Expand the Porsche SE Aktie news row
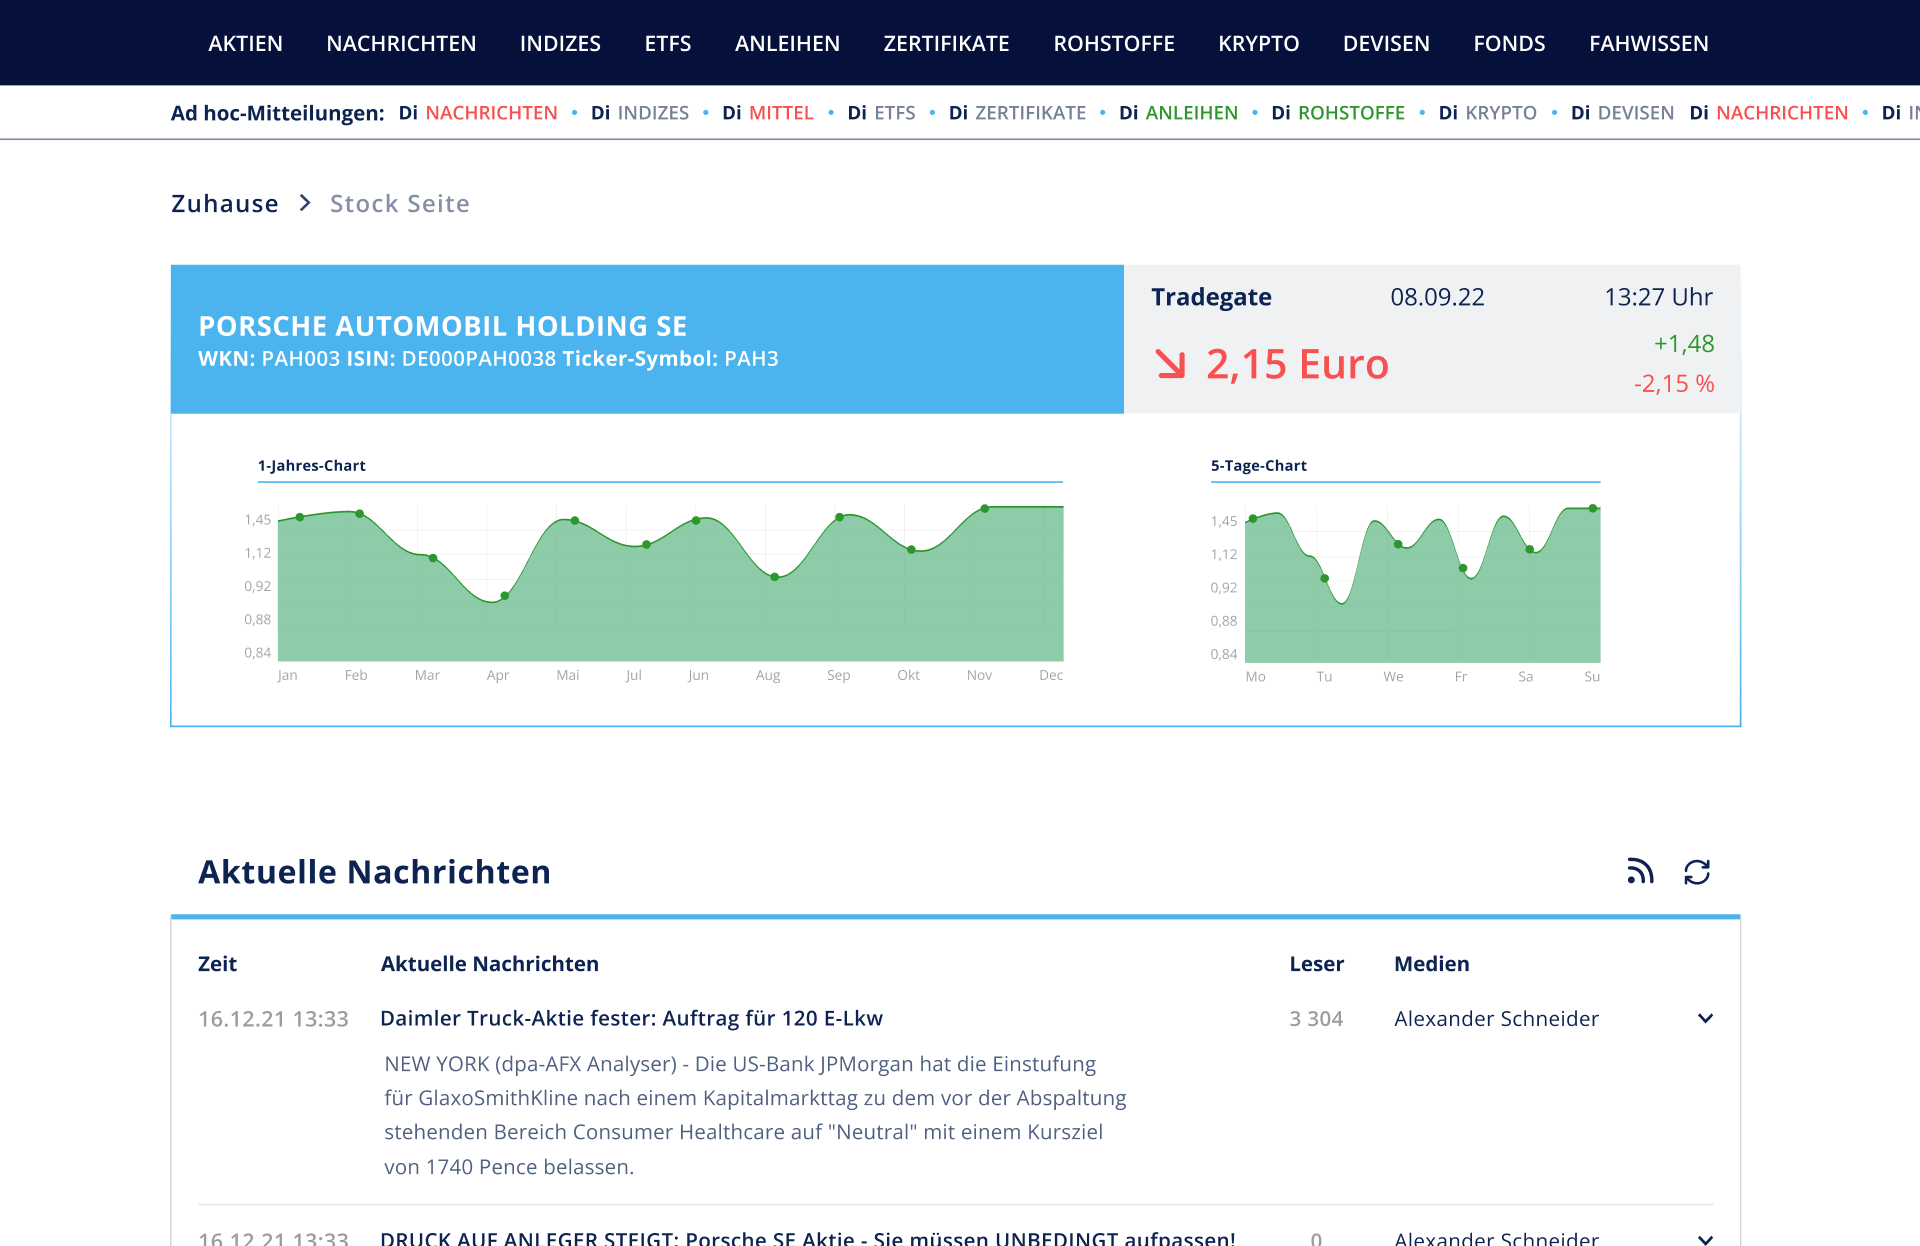Screen dimensions: 1920x1246 pos(1705,1238)
